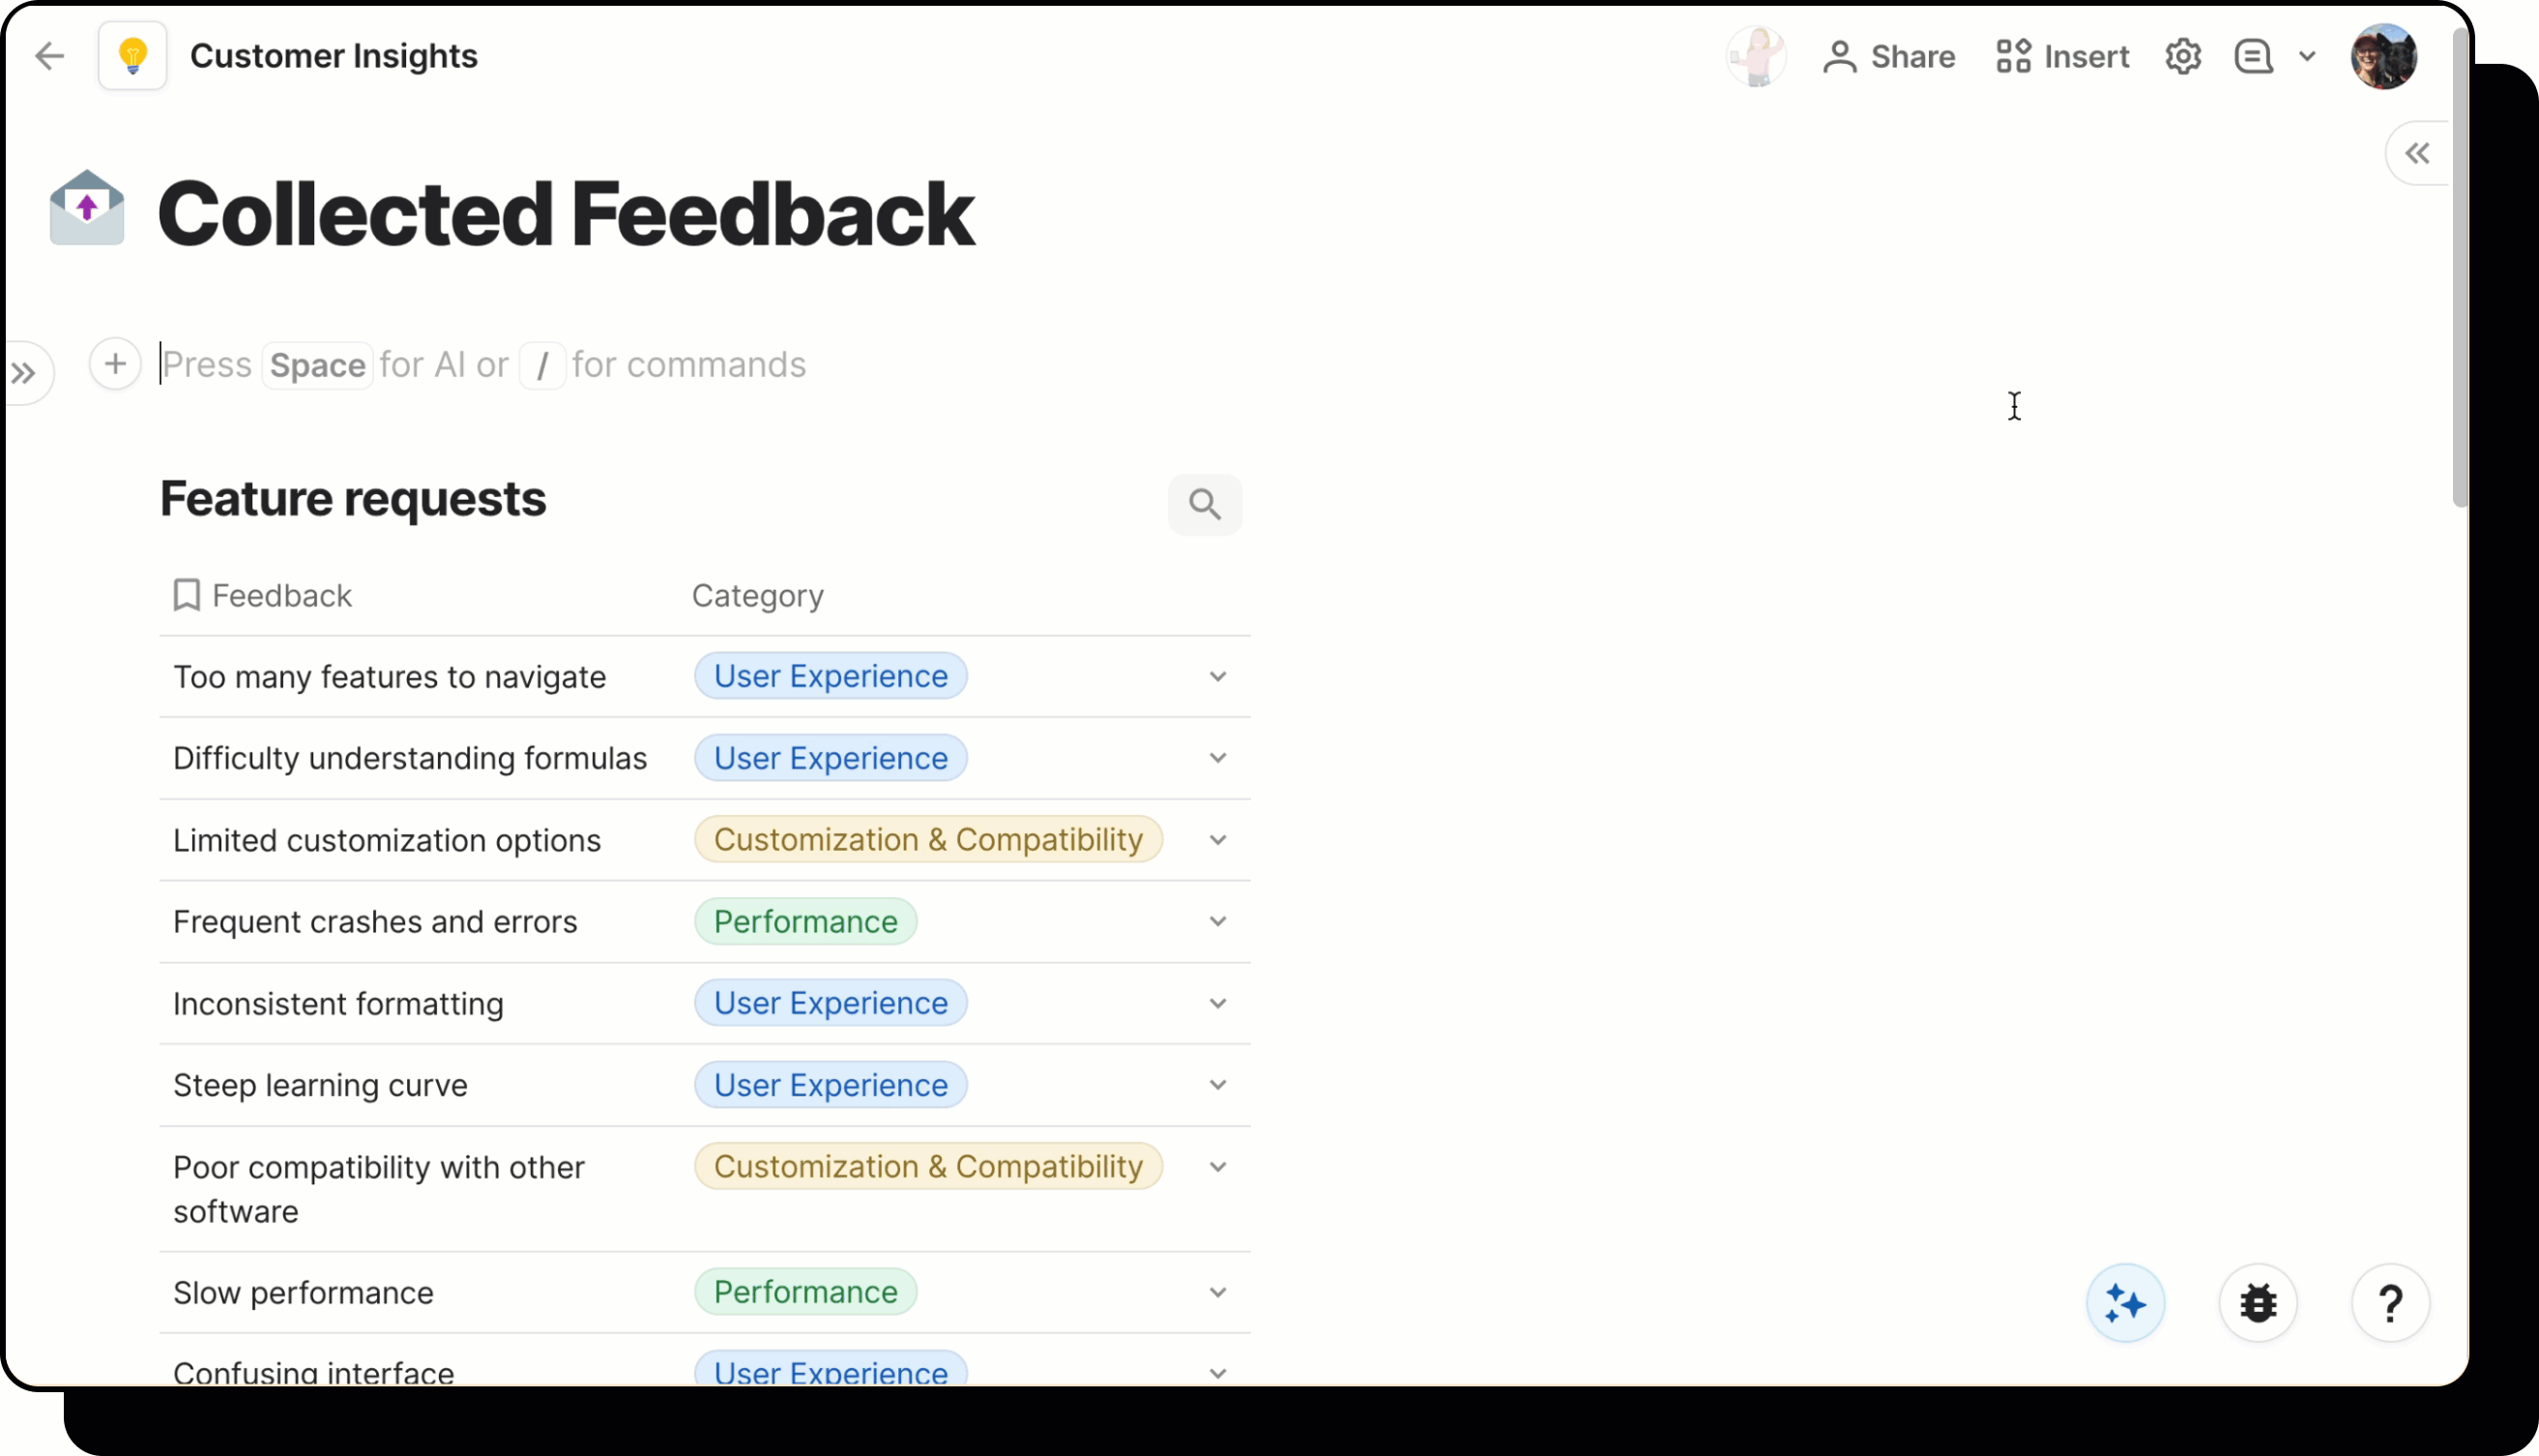Image resolution: width=2539 pixels, height=1456 pixels.
Task: Expand the left sidebar chevrons
Action: coord(24,372)
